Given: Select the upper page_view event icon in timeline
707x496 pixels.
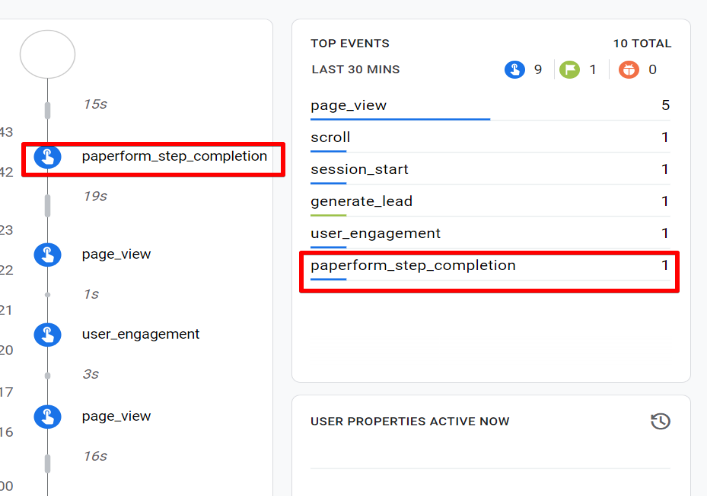Looking at the screenshot, I should (x=47, y=255).
